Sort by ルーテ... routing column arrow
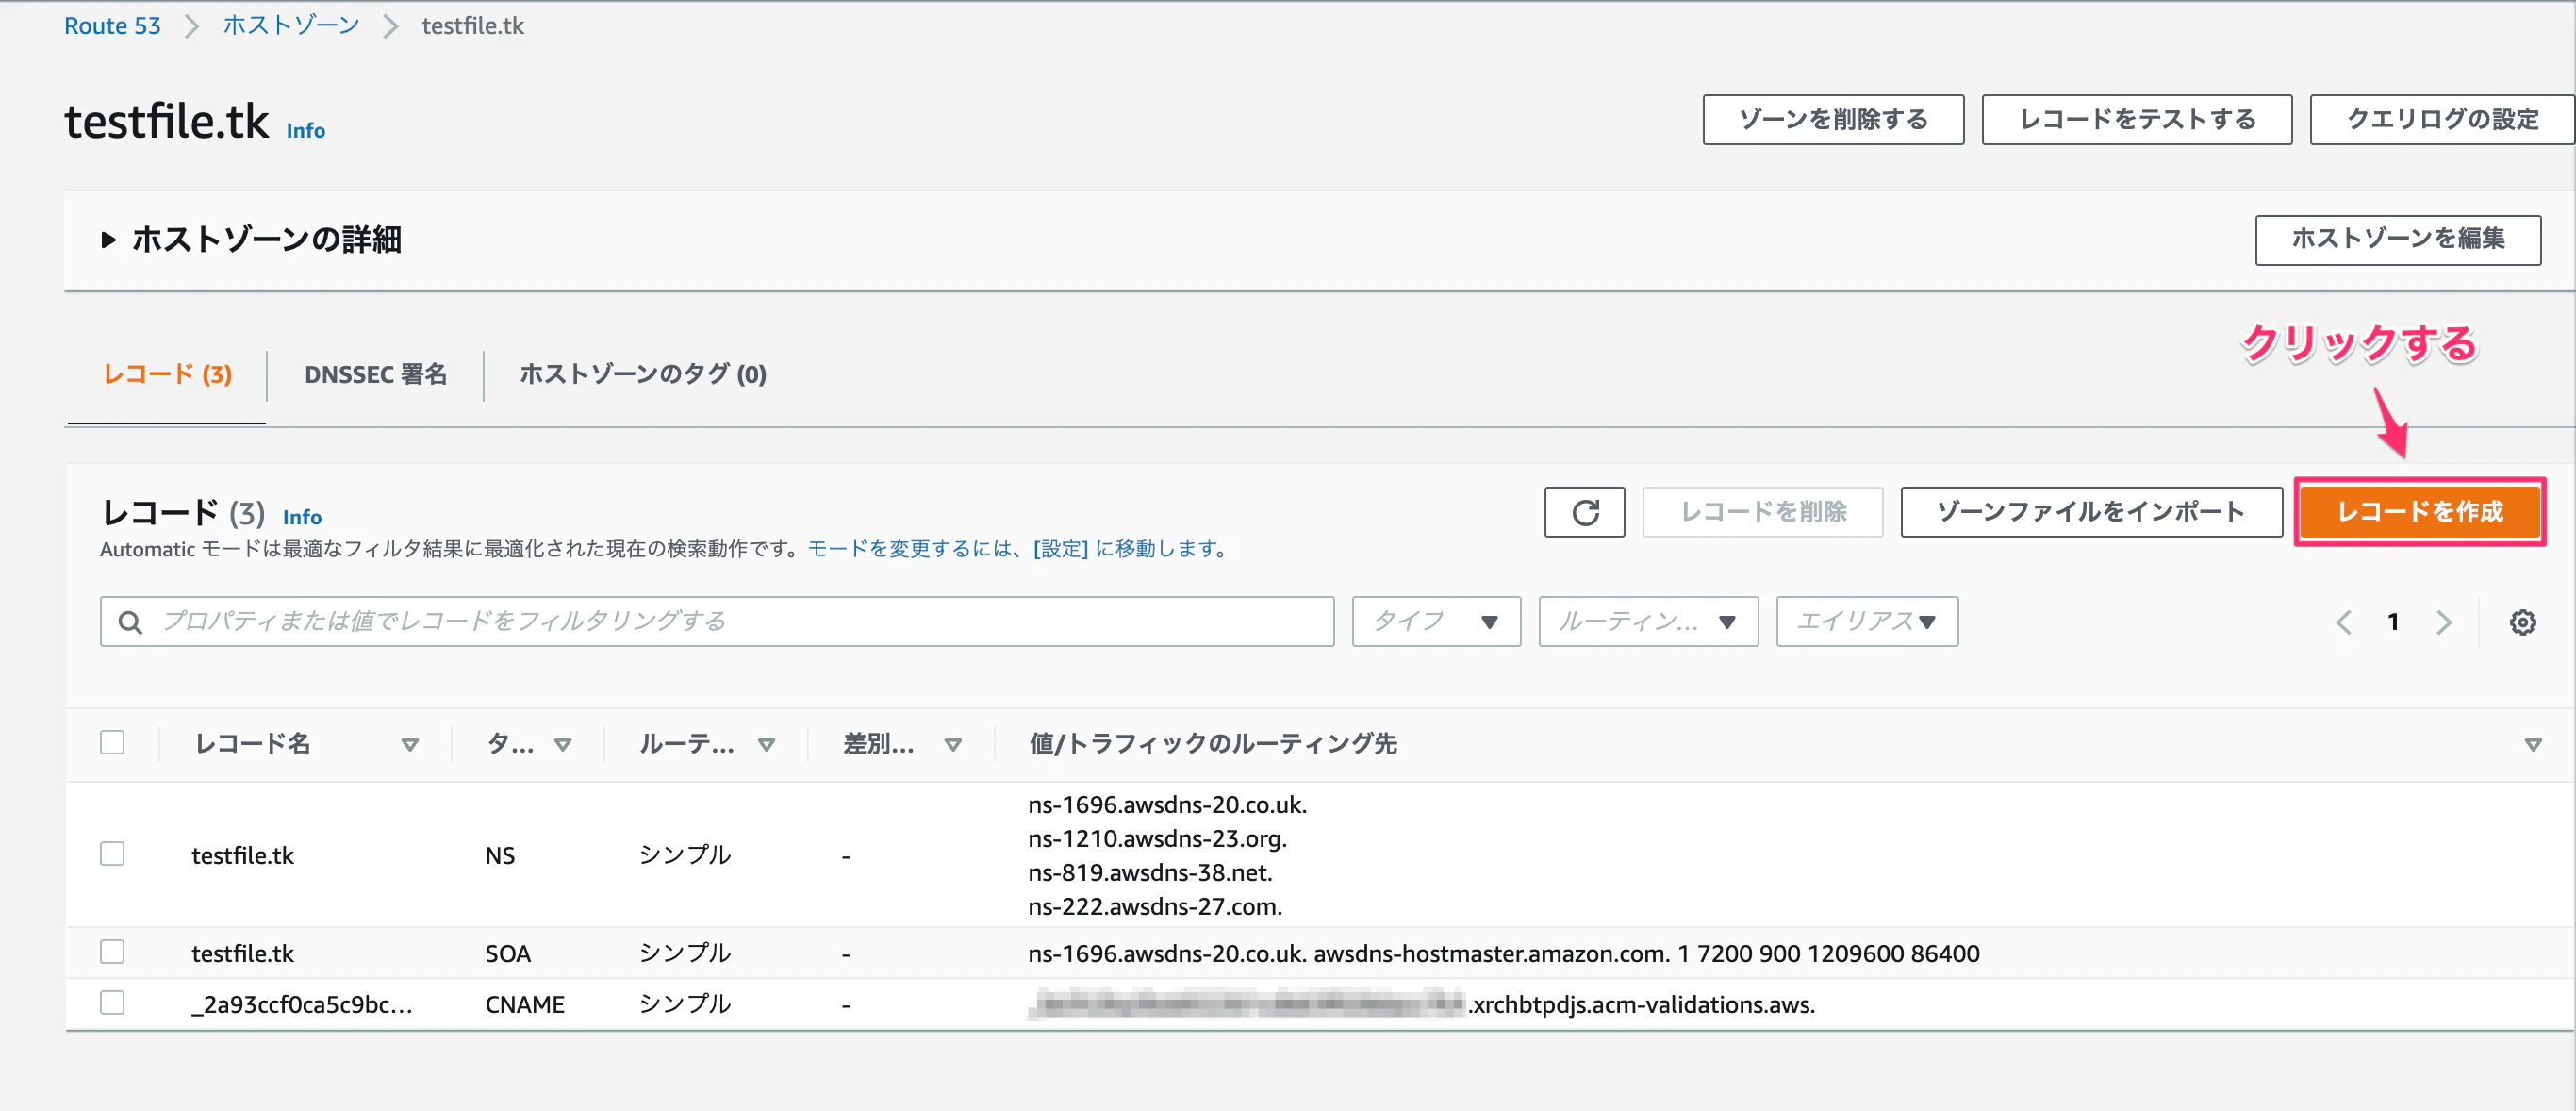Image resolution: width=2576 pixels, height=1111 pixels. coord(766,744)
